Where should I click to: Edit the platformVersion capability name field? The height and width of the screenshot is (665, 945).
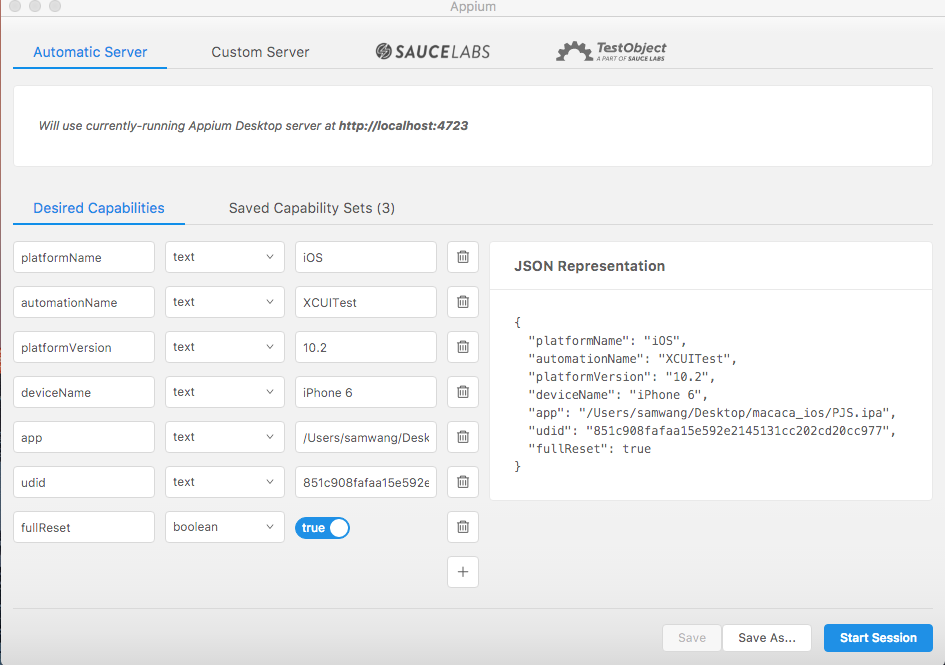pos(84,347)
